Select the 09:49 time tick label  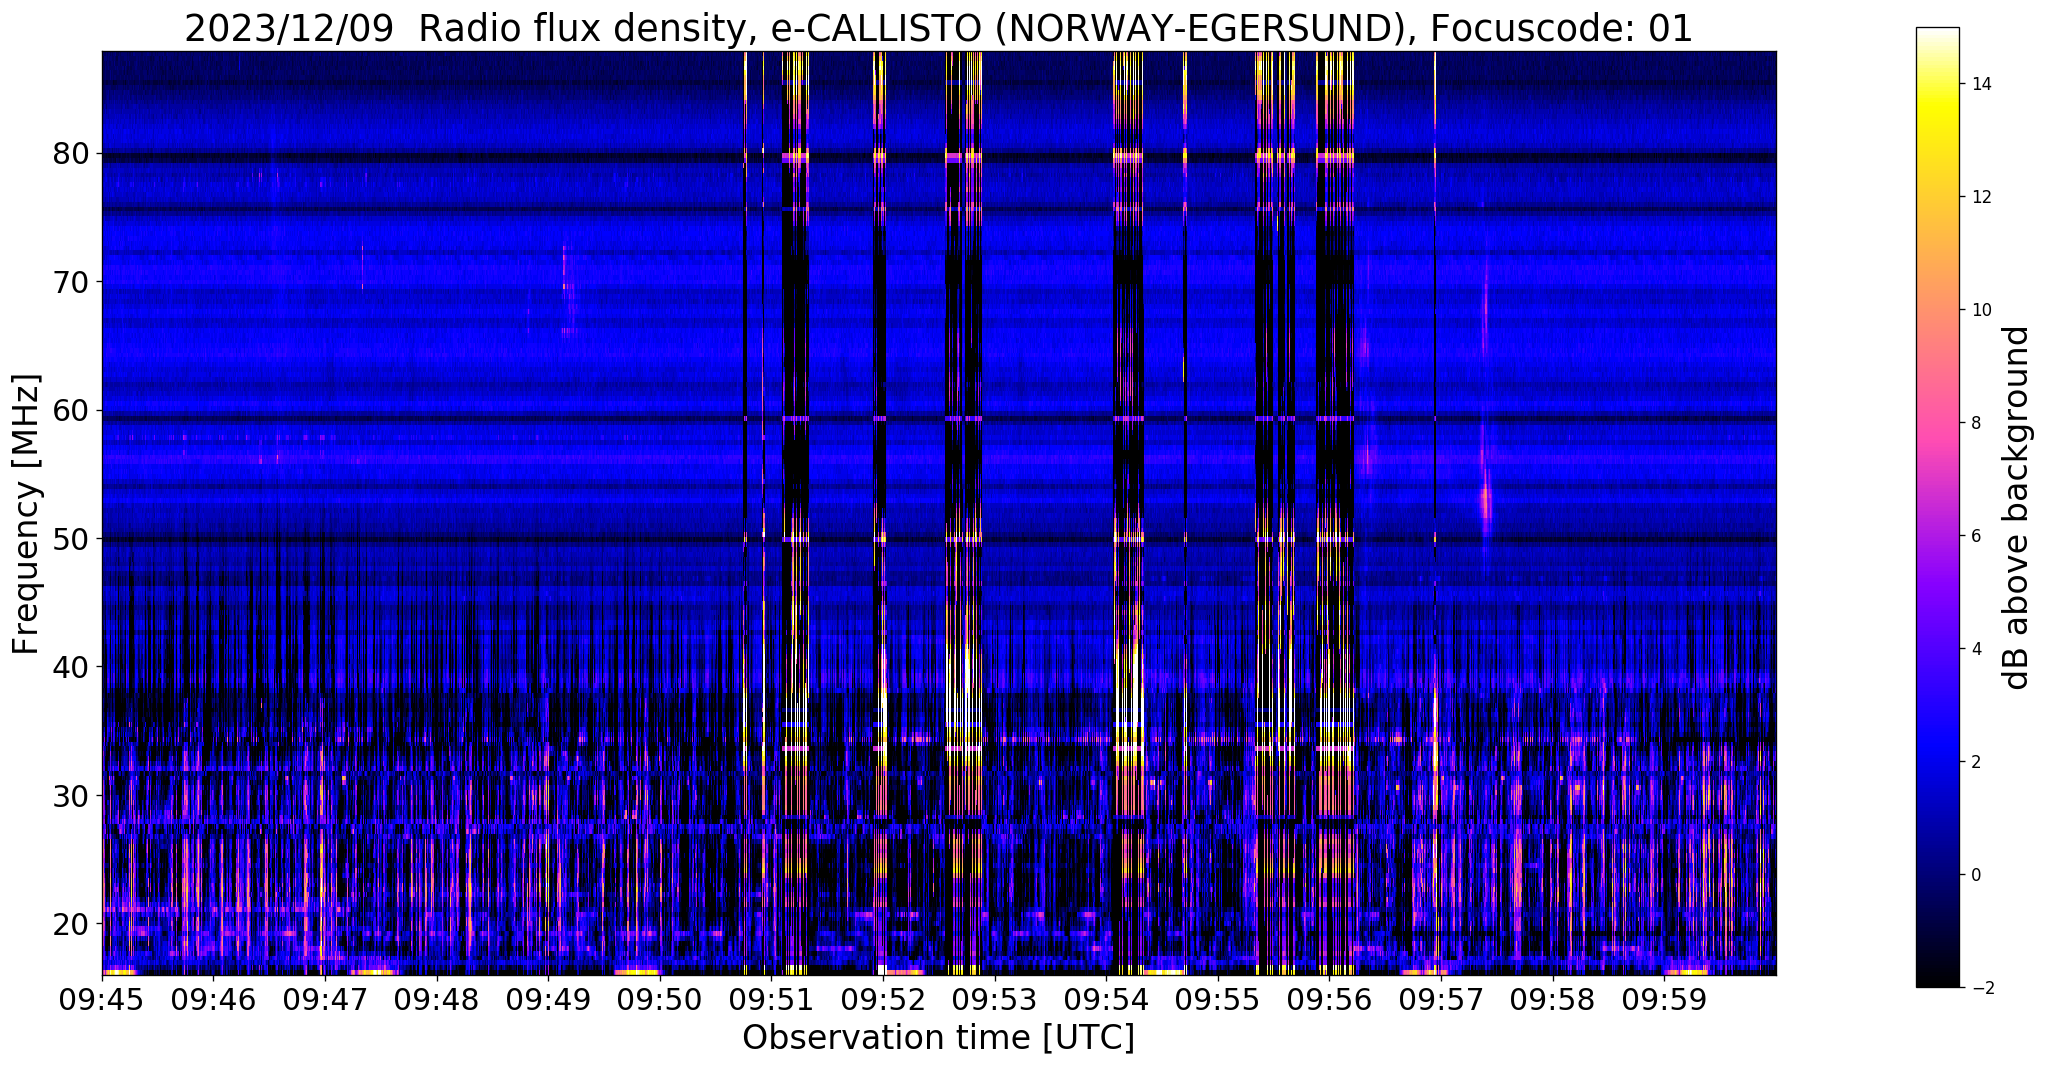tap(548, 999)
